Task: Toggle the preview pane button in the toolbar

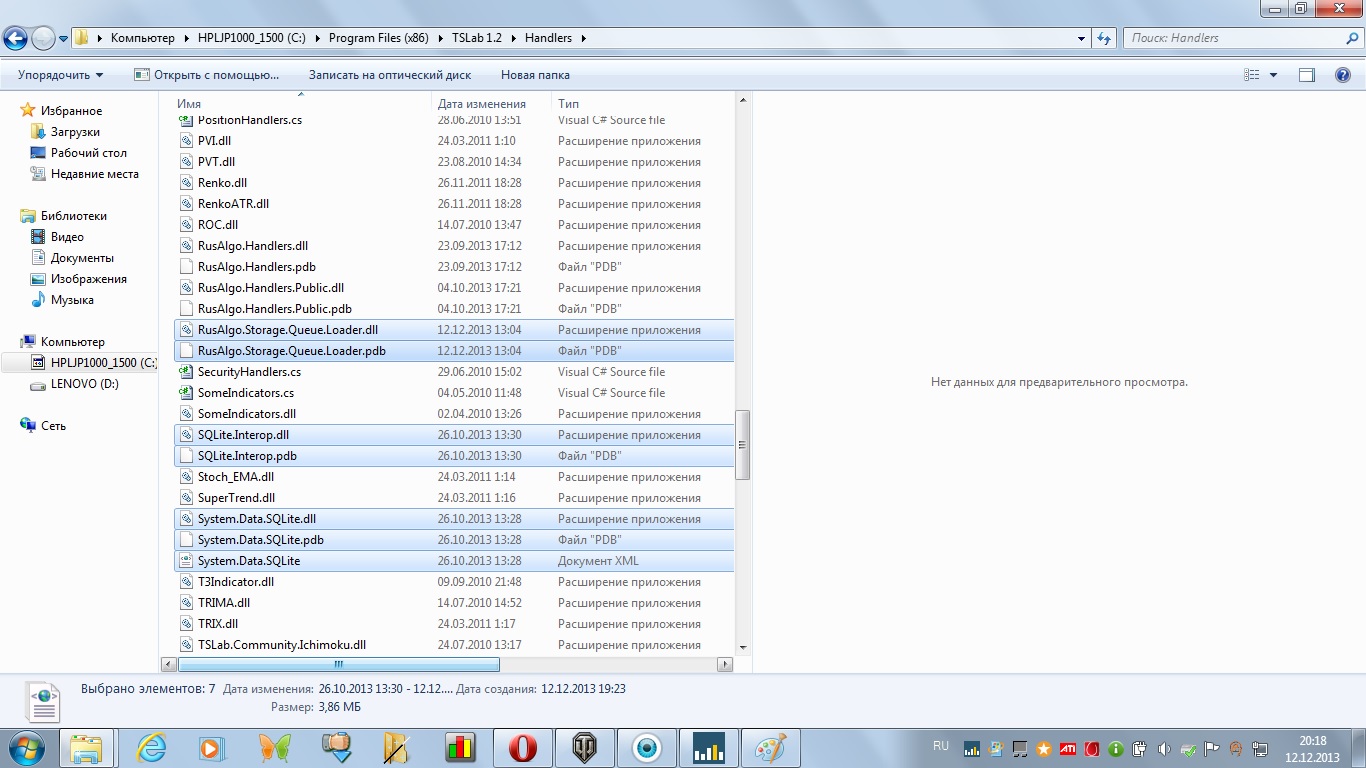Action: pyautogui.click(x=1306, y=75)
